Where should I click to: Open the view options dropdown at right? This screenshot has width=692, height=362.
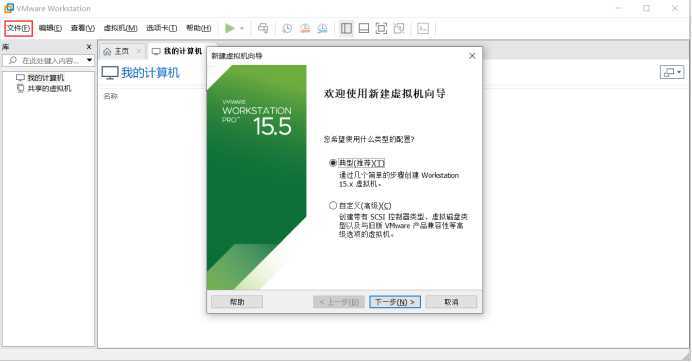672,72
